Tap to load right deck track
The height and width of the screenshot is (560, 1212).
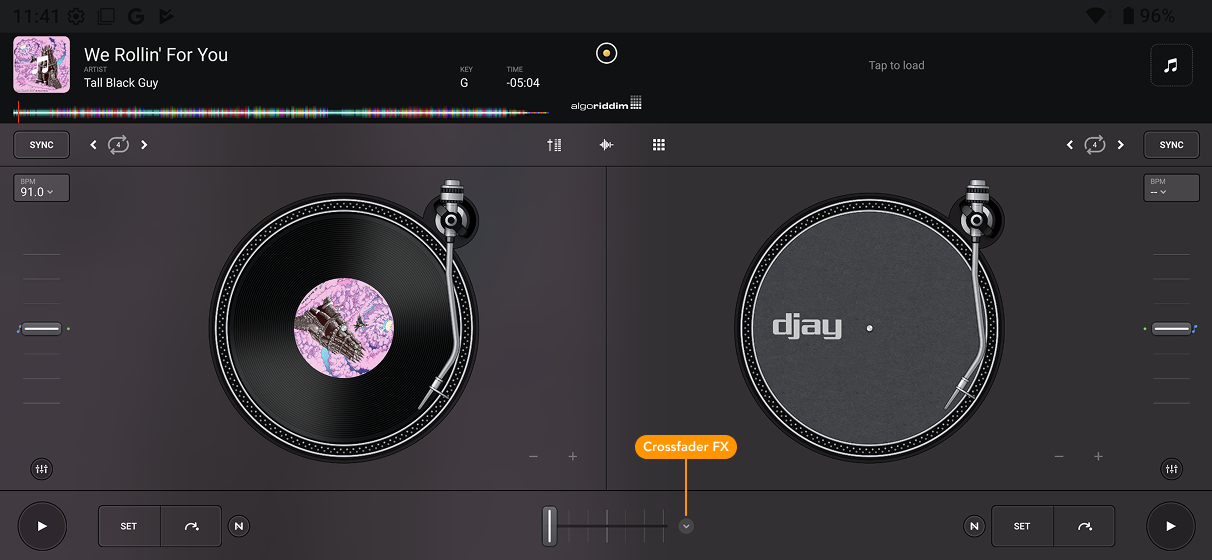[896, 65]
